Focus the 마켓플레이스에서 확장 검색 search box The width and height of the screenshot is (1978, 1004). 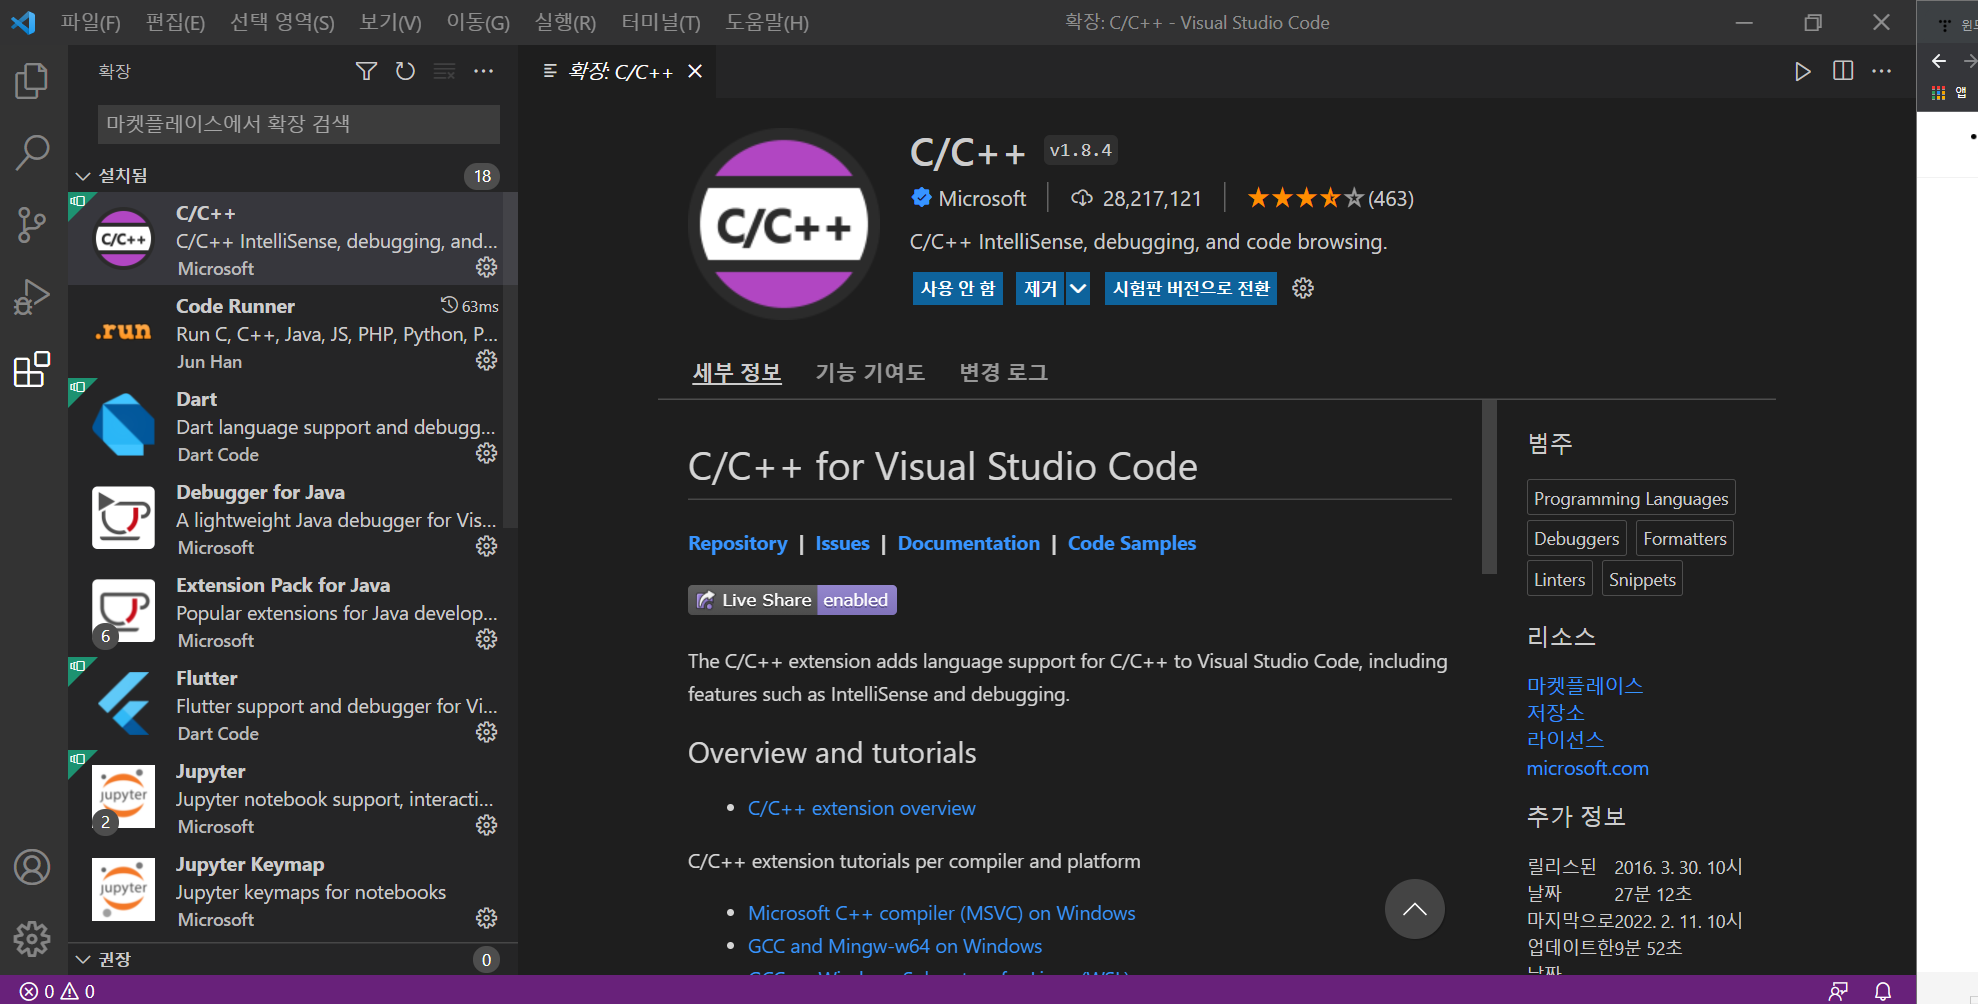pos(298,124)
